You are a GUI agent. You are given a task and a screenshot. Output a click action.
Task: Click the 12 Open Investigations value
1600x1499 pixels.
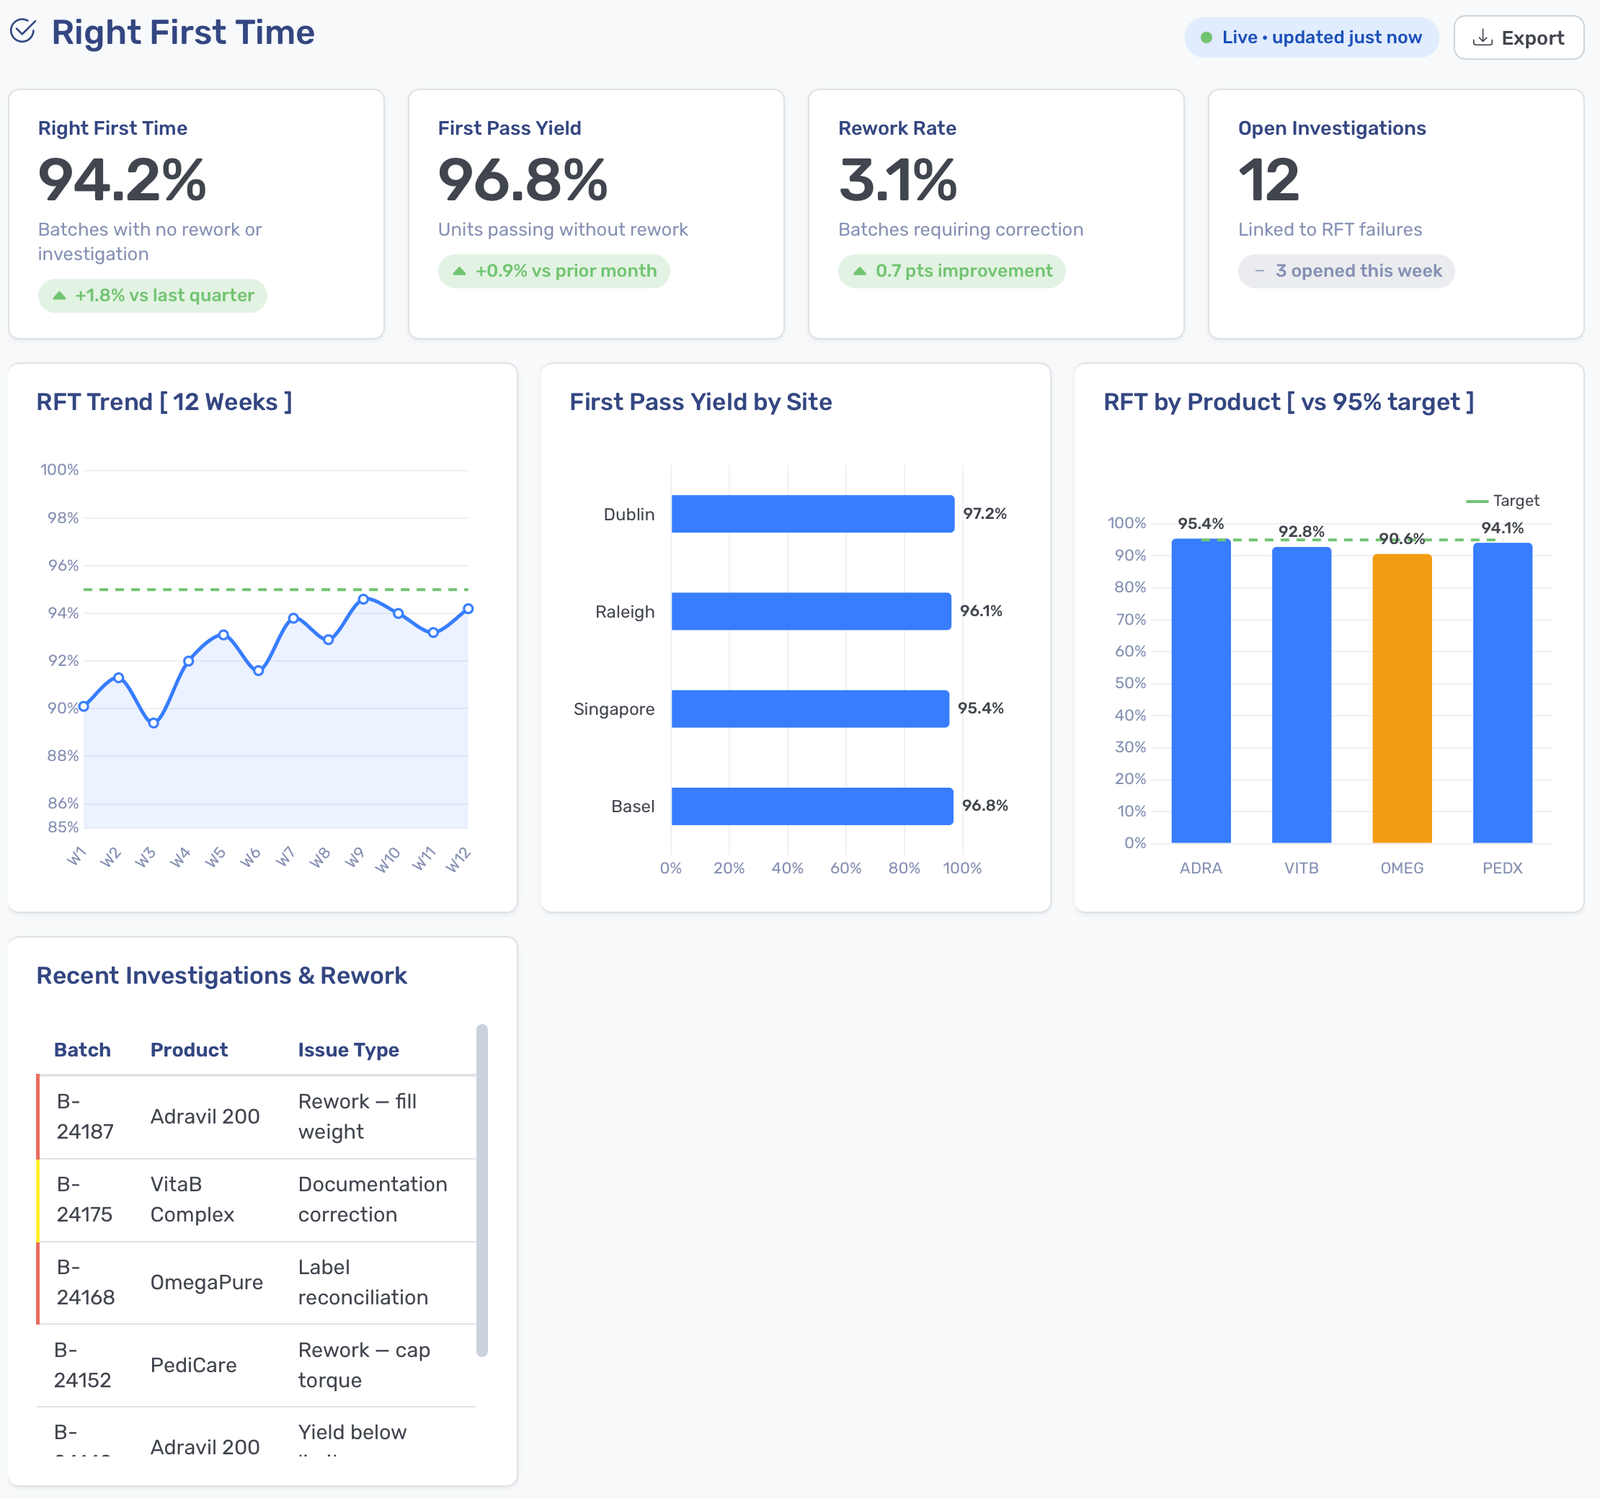1268,180
